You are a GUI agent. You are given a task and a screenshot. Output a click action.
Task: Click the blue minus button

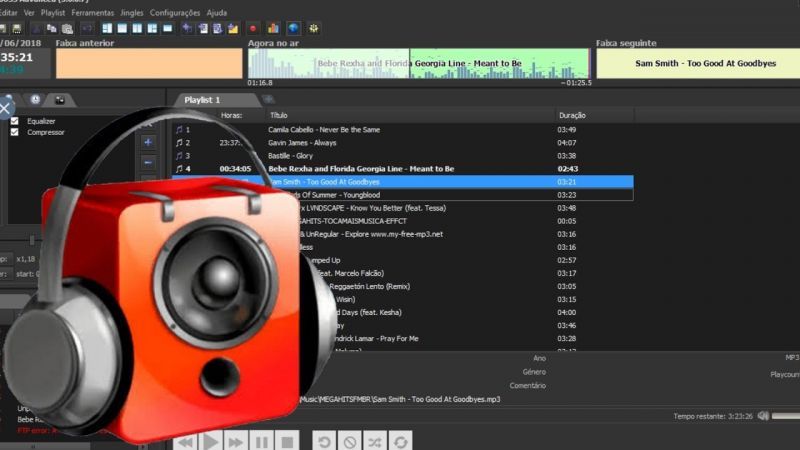click(148, 163)
